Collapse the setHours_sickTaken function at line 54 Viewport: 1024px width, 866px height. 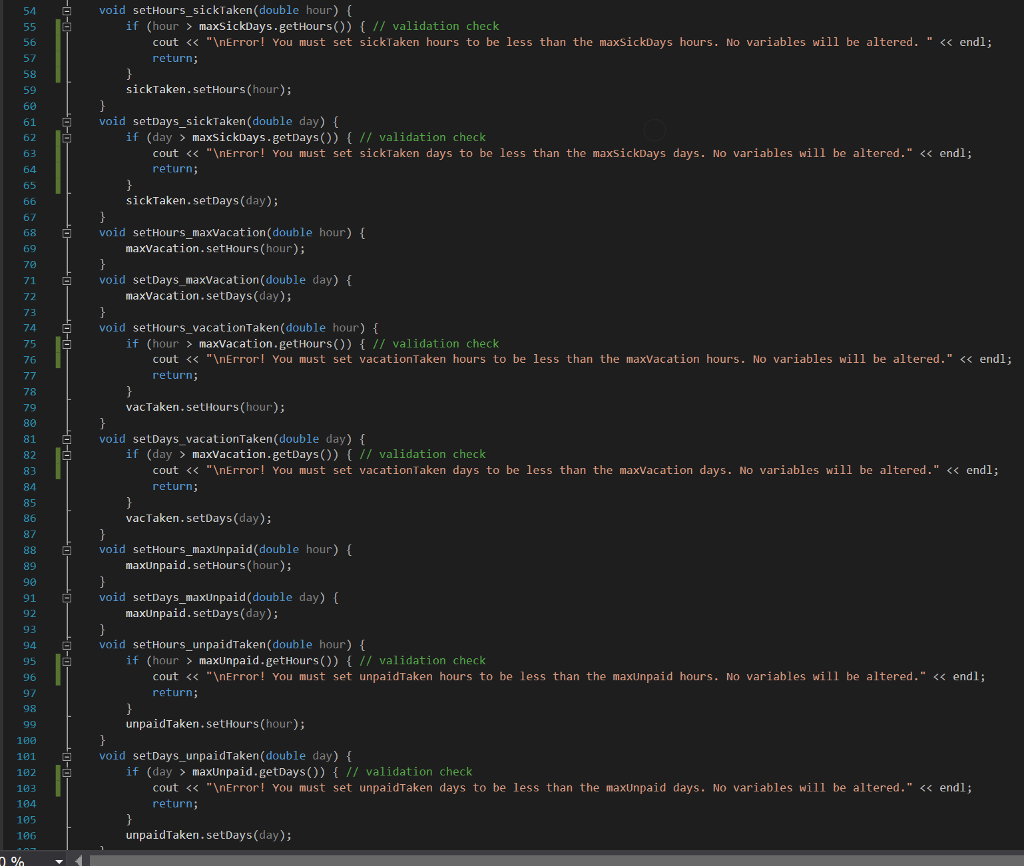[x=67, y=10]
